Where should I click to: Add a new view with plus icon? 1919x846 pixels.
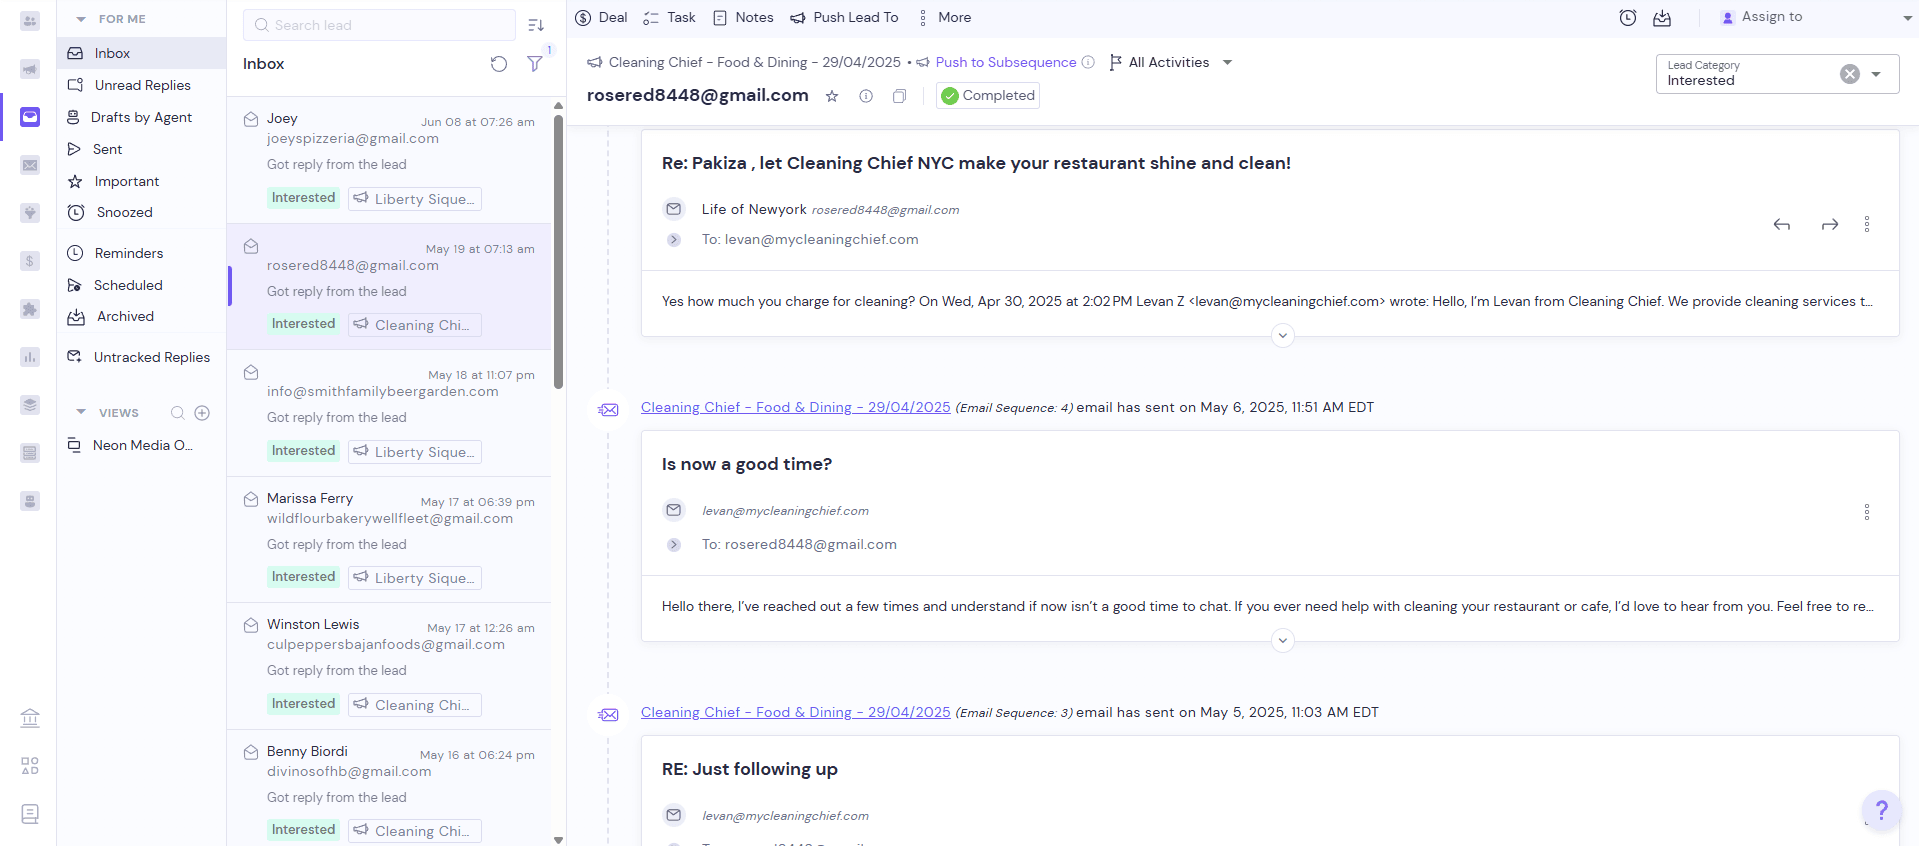click(202, 412)
